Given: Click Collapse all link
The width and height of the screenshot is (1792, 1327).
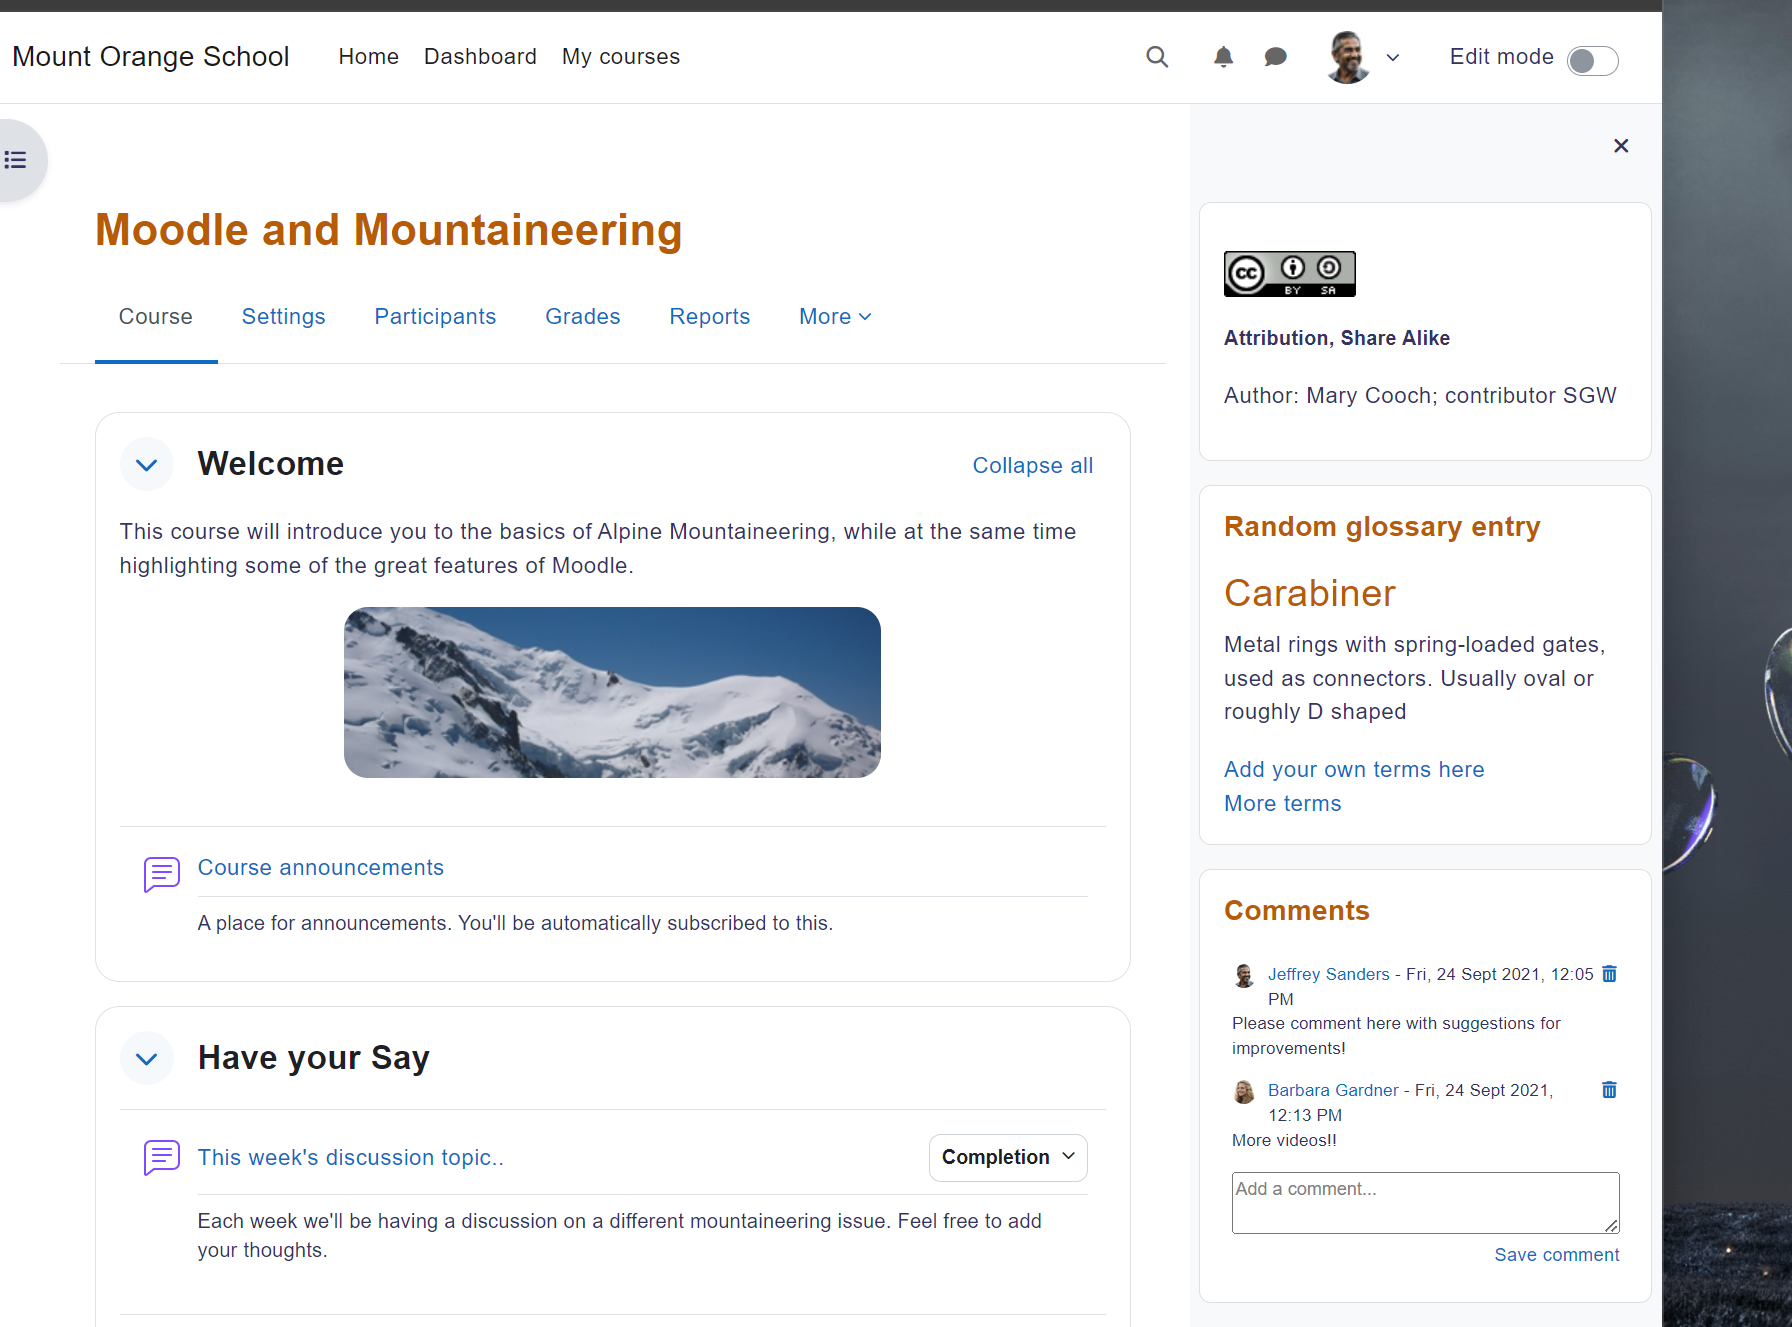Looking at the screenshot, I should 1033,466.
